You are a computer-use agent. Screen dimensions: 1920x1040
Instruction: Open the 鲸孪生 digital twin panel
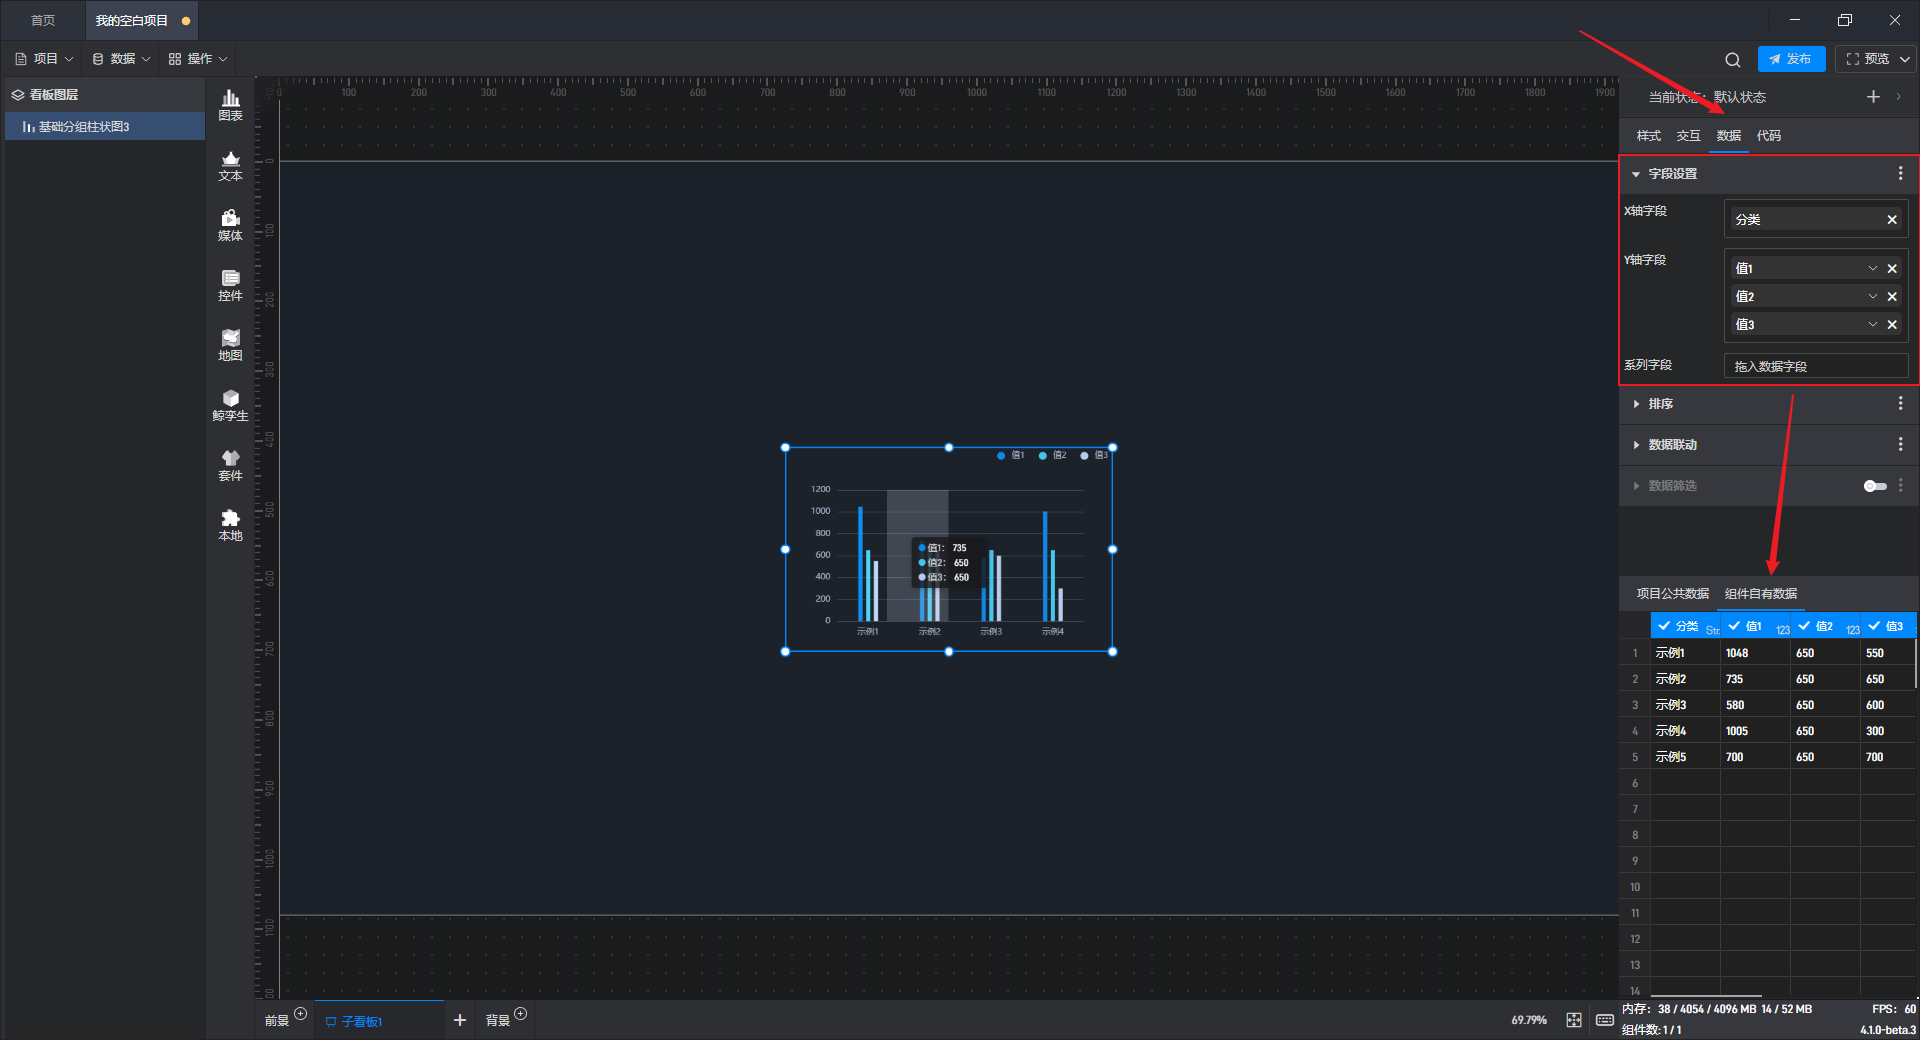tap(230, 405)
